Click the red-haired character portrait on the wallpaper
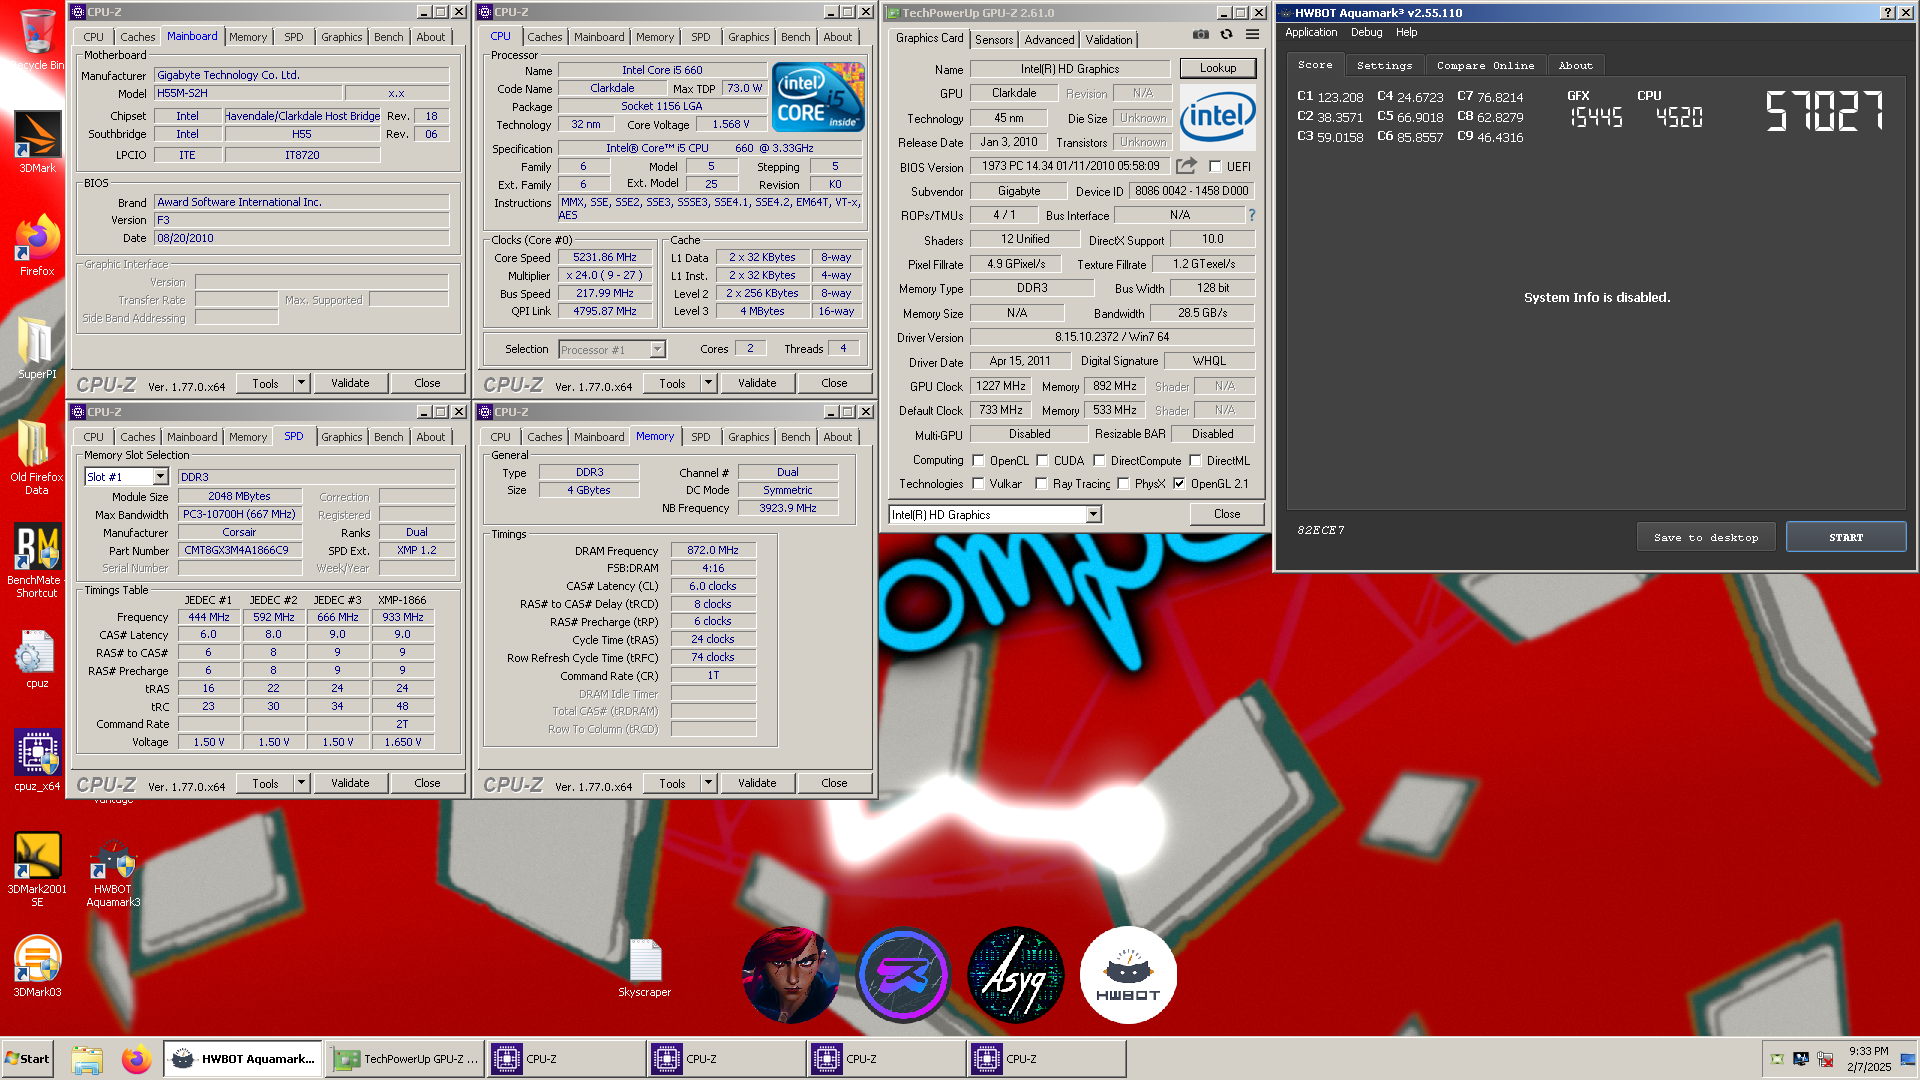1920x1080 pixels. [790, 975]
